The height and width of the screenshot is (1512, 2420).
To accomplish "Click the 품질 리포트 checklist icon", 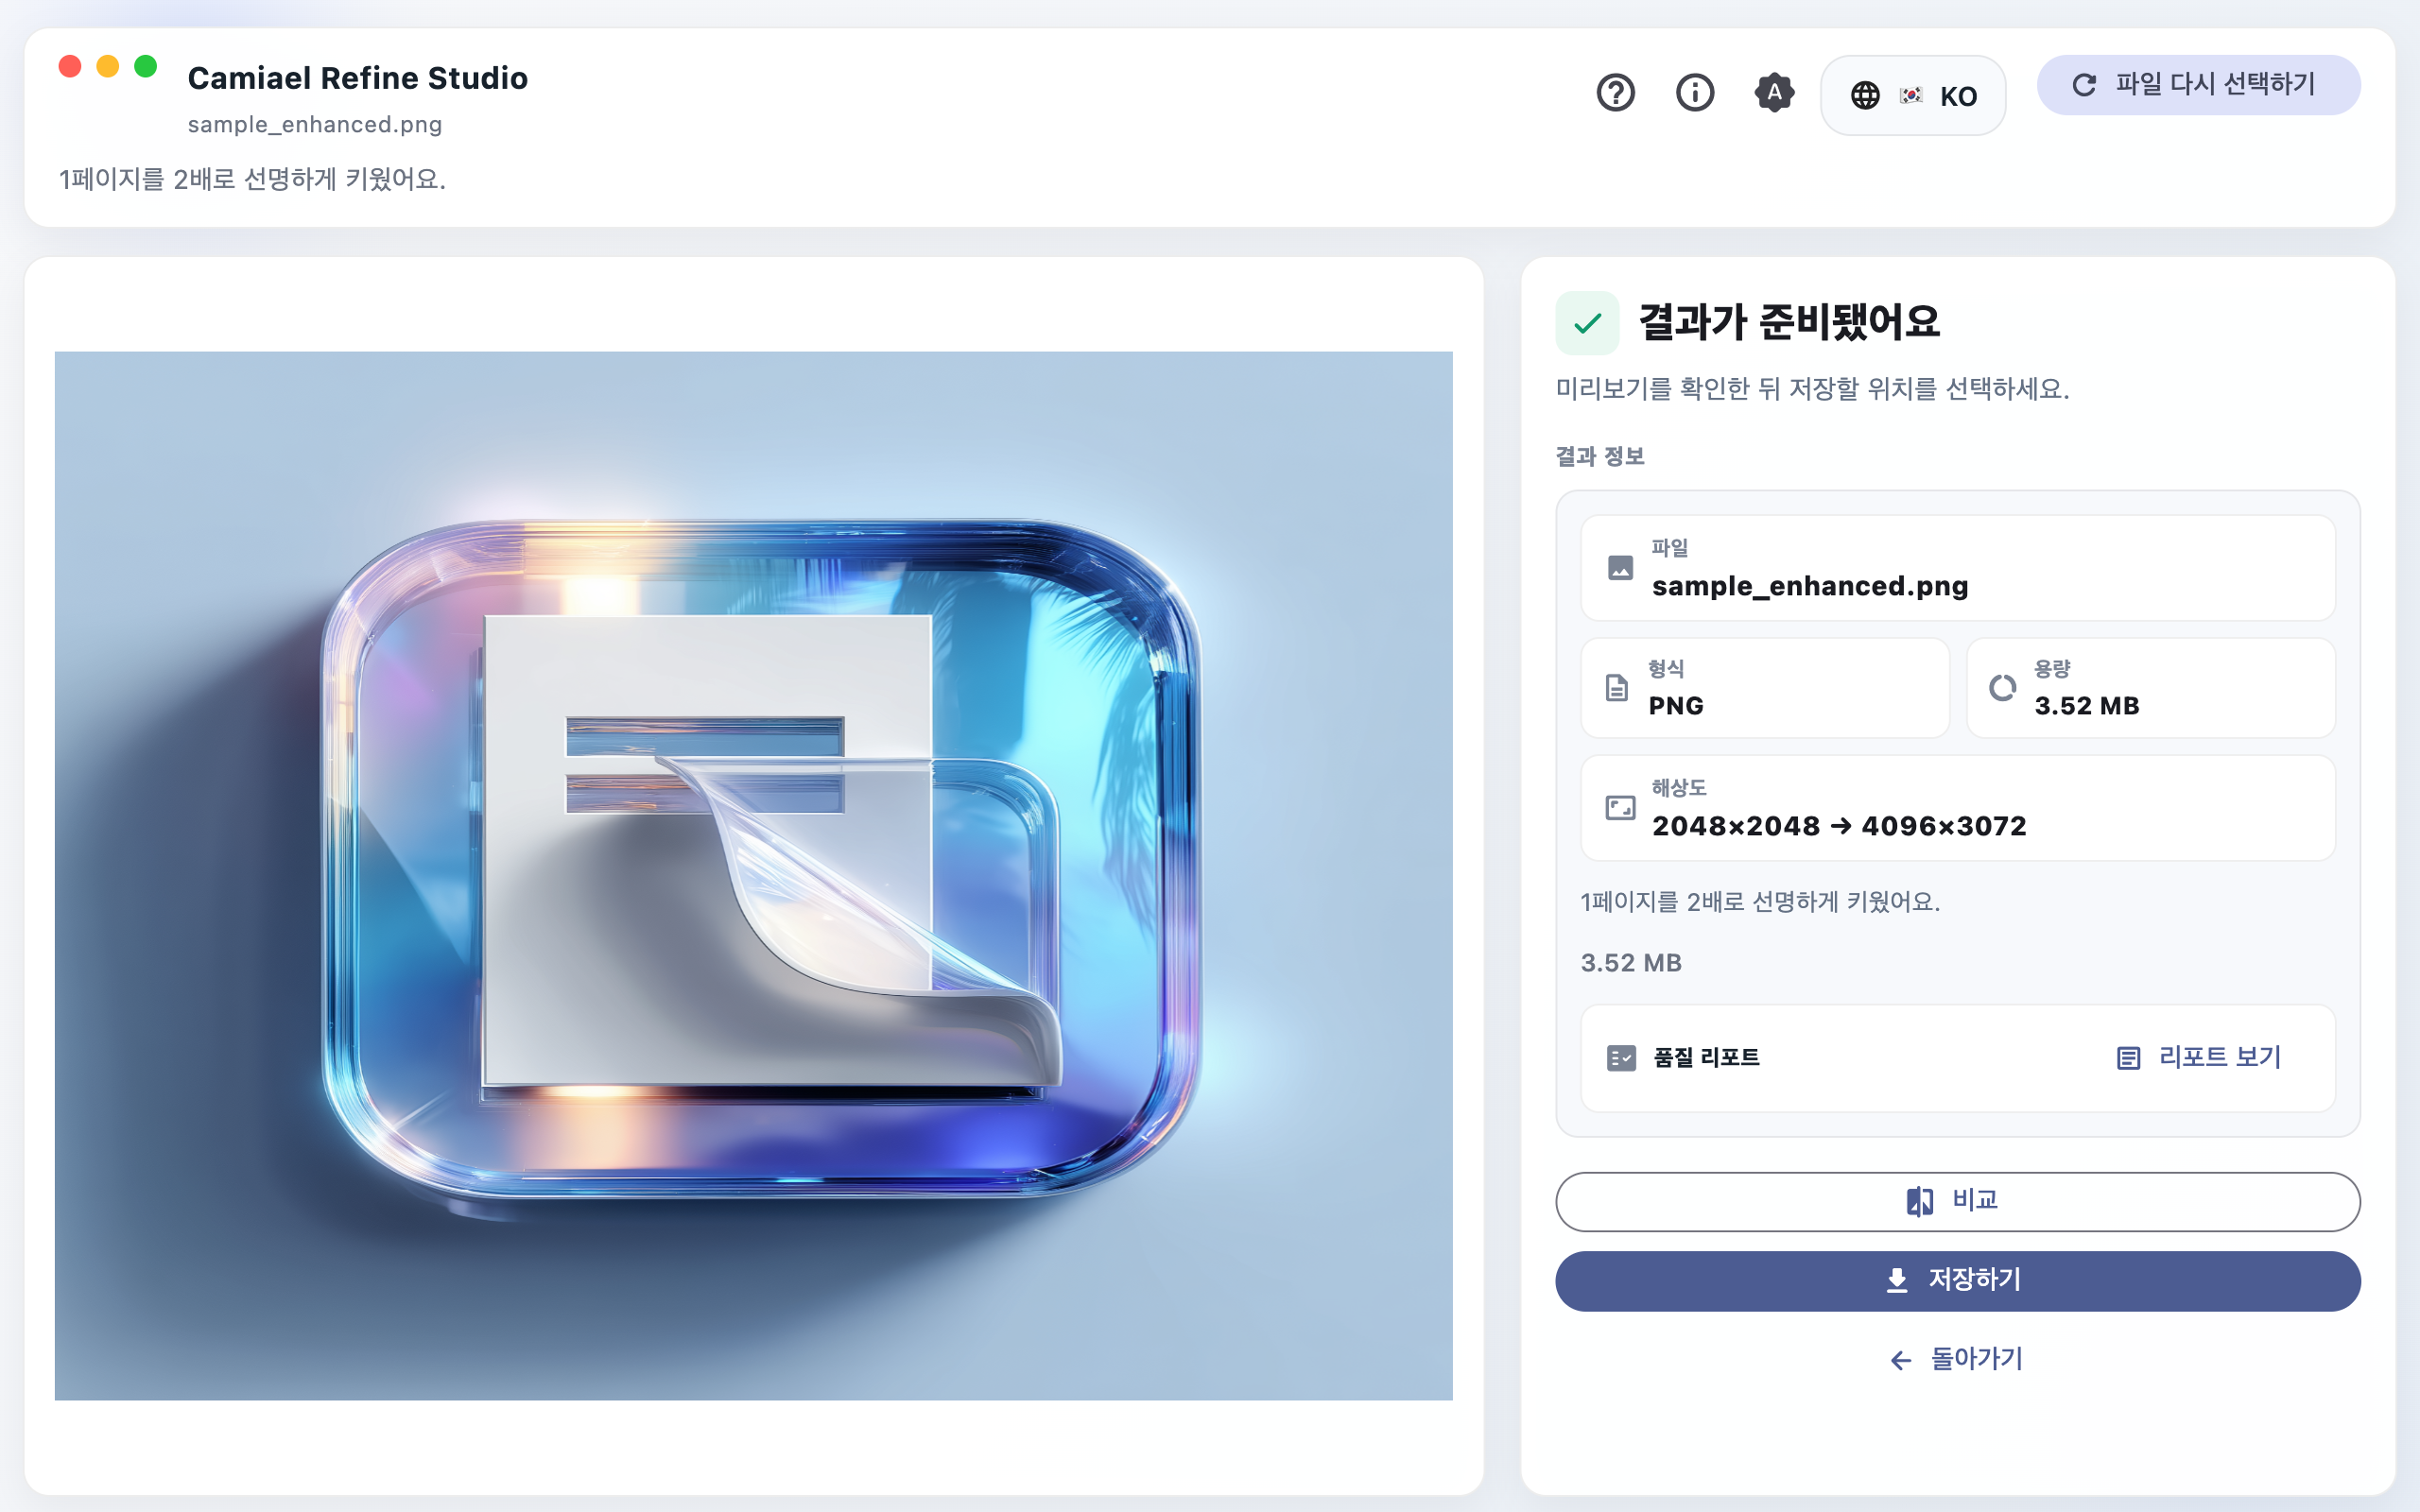I will 1621,1058.
